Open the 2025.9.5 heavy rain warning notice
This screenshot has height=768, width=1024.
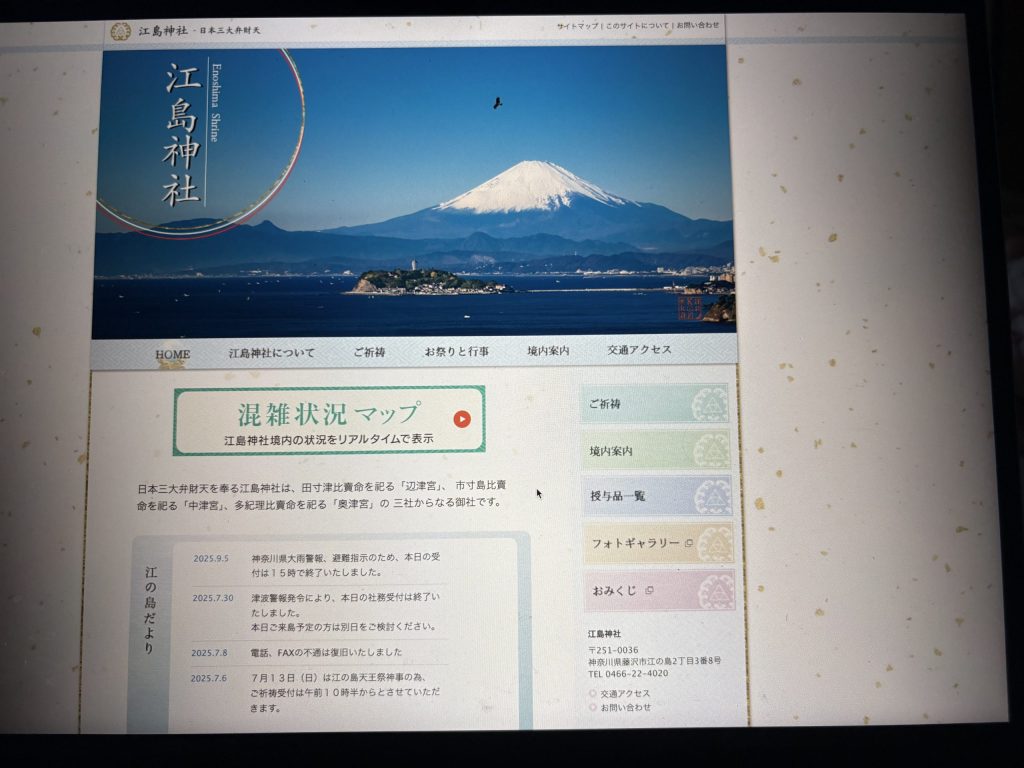[330, 565]
